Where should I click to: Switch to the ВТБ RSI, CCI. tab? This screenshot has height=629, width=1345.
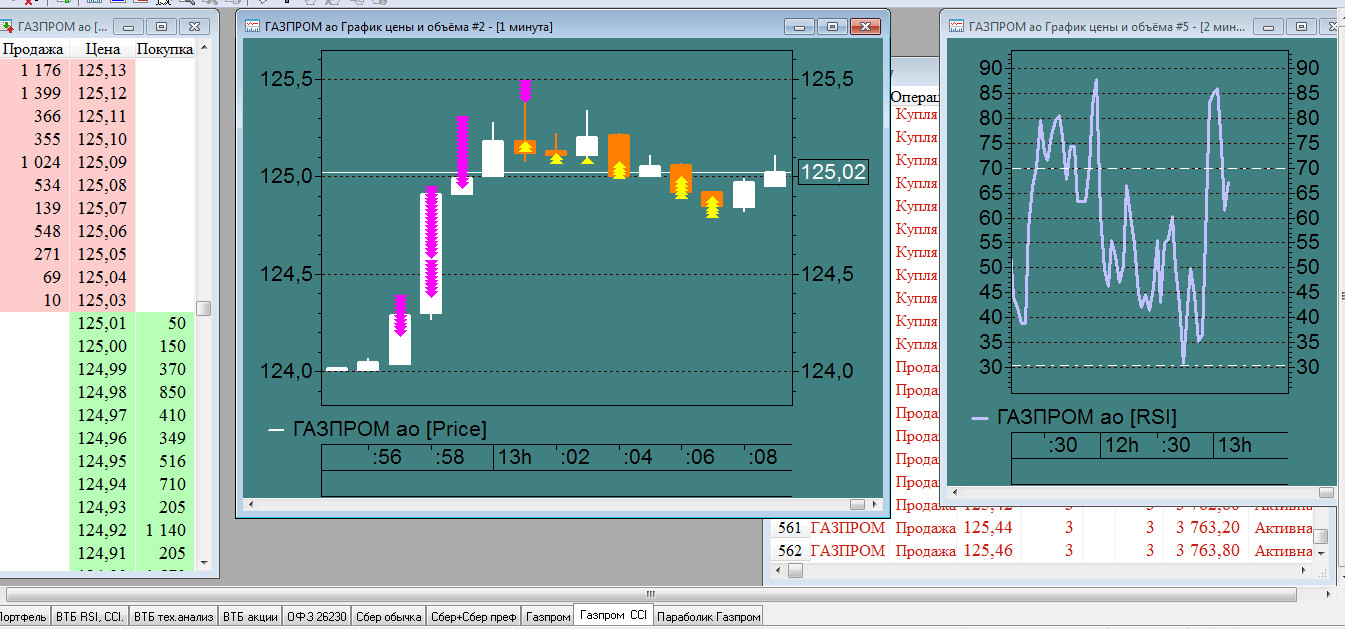(x=89, y=616)
